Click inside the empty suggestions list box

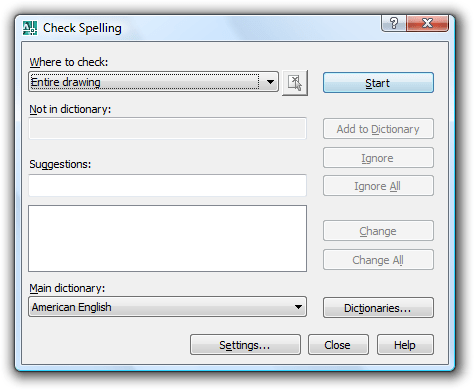[167, 239]
